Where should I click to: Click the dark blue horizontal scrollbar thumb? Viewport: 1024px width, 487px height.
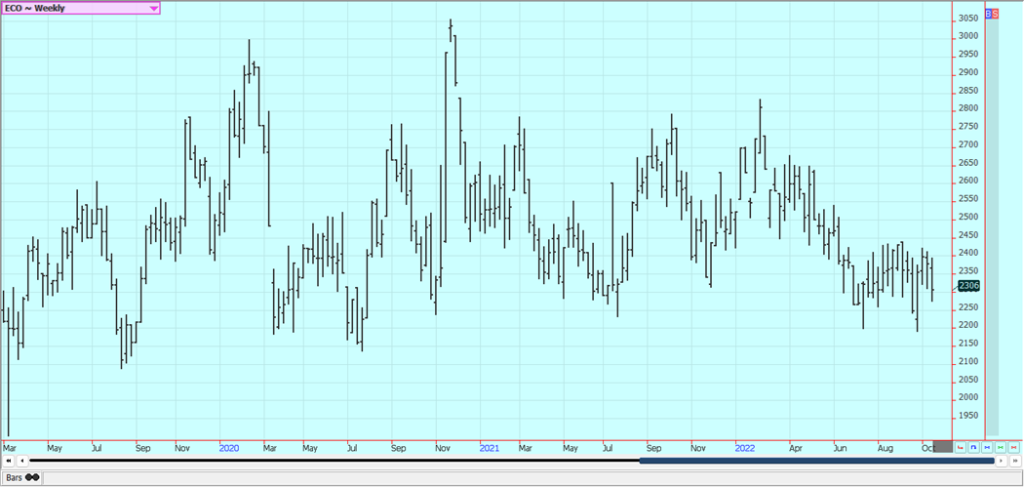[816, 461]
